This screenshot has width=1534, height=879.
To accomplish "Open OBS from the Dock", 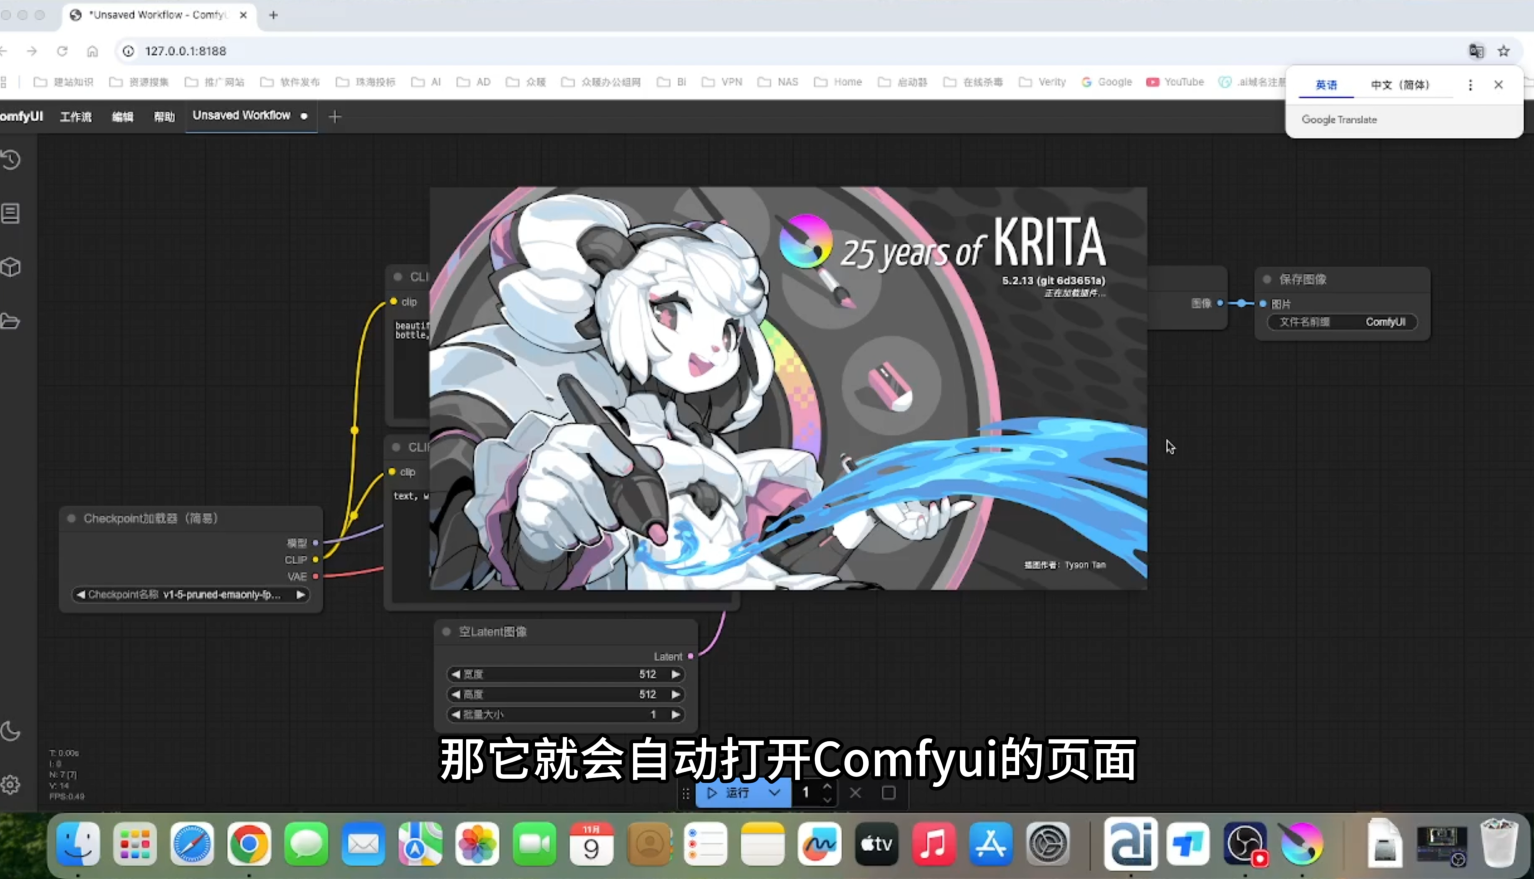I will (x=1245, y=844).
